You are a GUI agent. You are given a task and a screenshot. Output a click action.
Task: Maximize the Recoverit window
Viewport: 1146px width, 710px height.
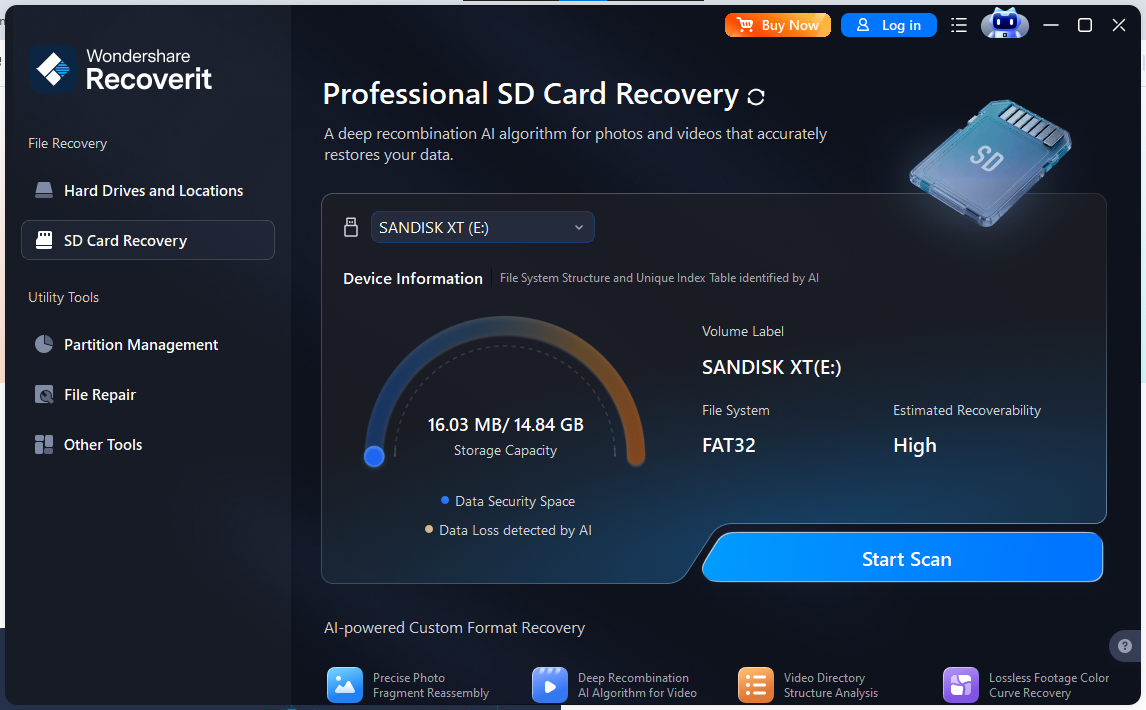click(1085, 25)
